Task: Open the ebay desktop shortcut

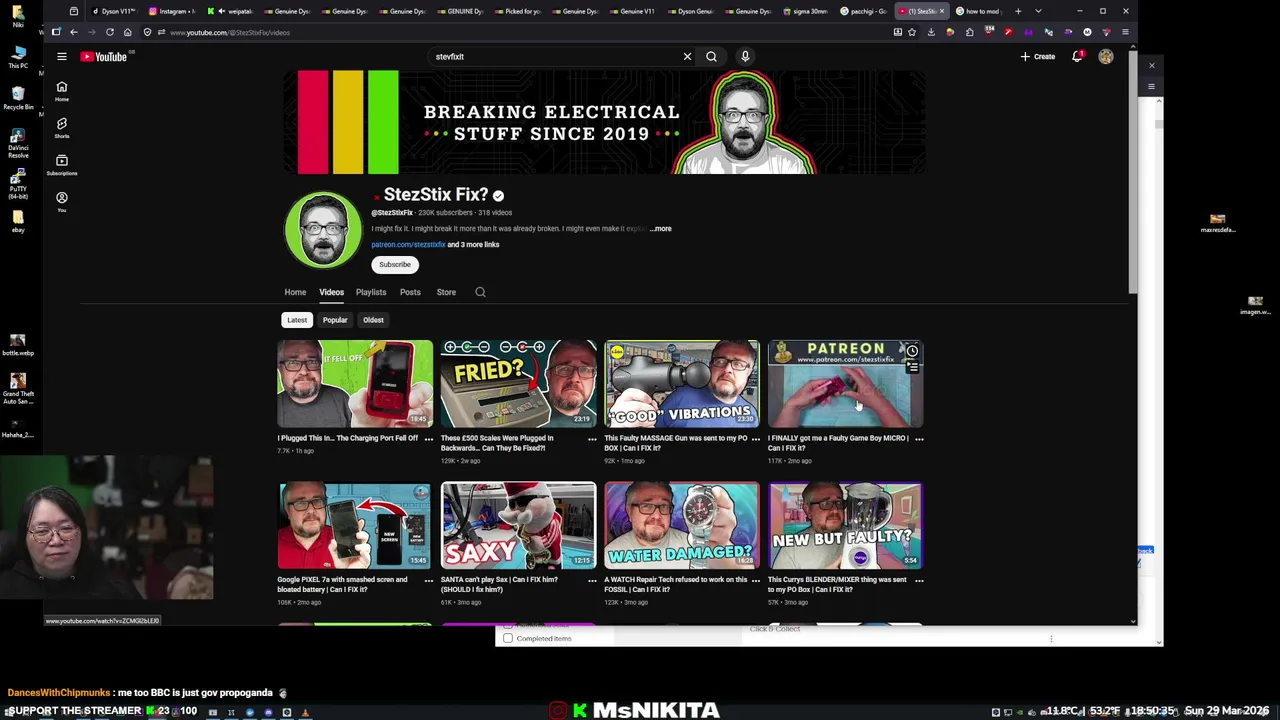Action: (x=18, y=223)
